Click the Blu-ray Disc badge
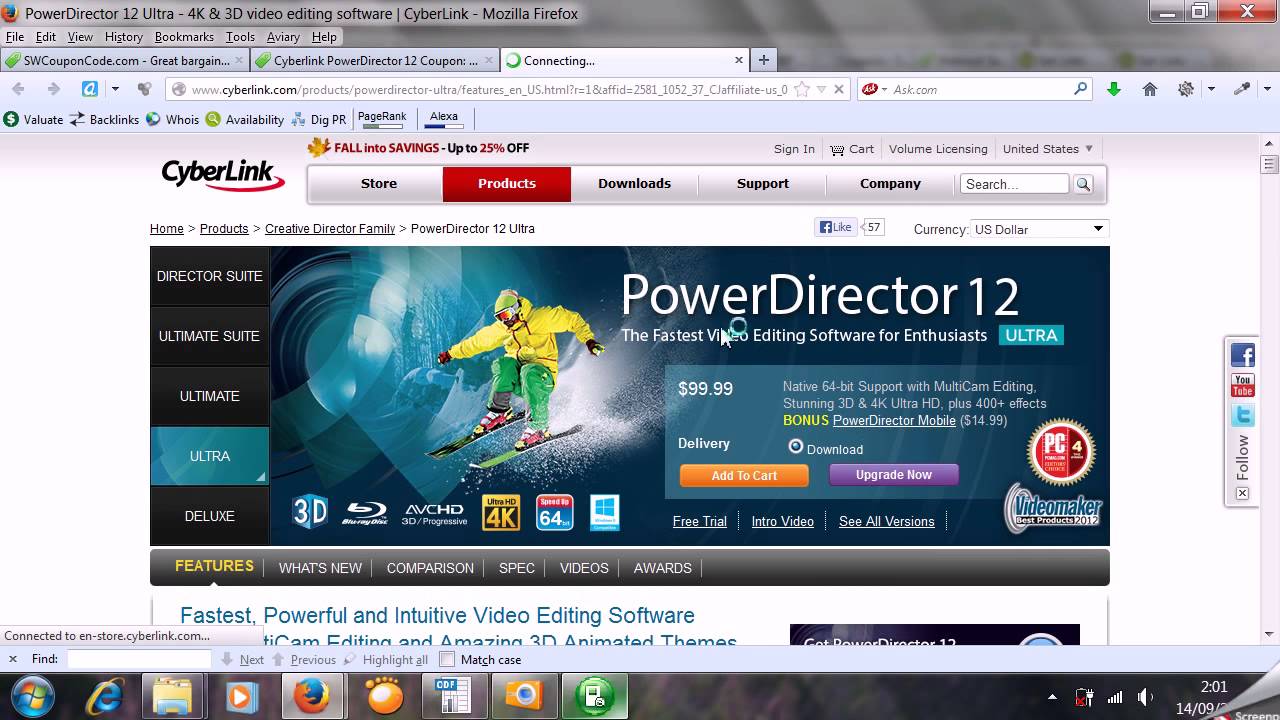 (365, 514)
